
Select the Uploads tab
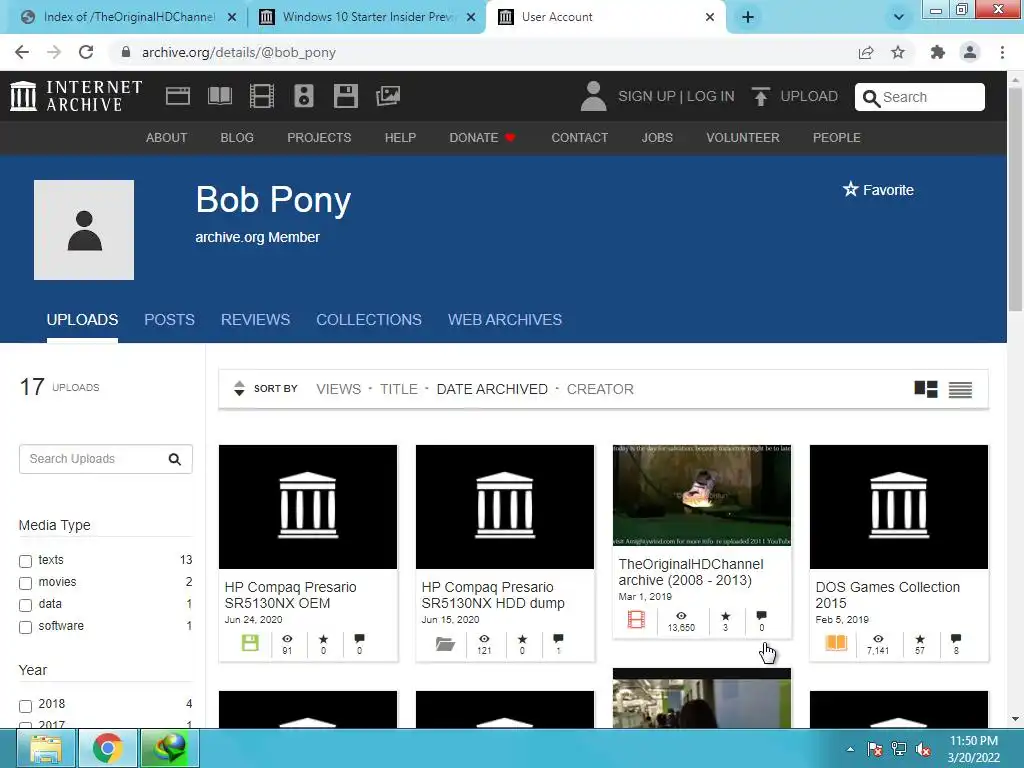(82, 319)
